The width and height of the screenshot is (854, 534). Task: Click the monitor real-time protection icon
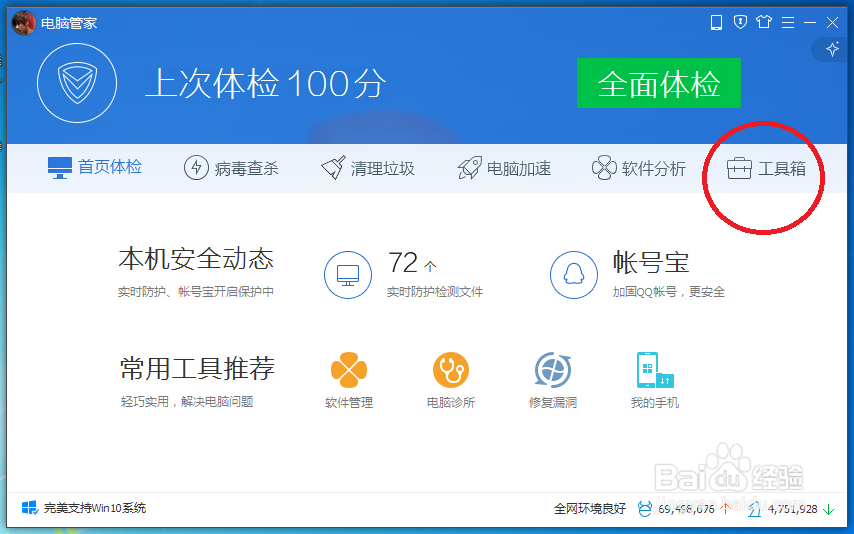348,275
